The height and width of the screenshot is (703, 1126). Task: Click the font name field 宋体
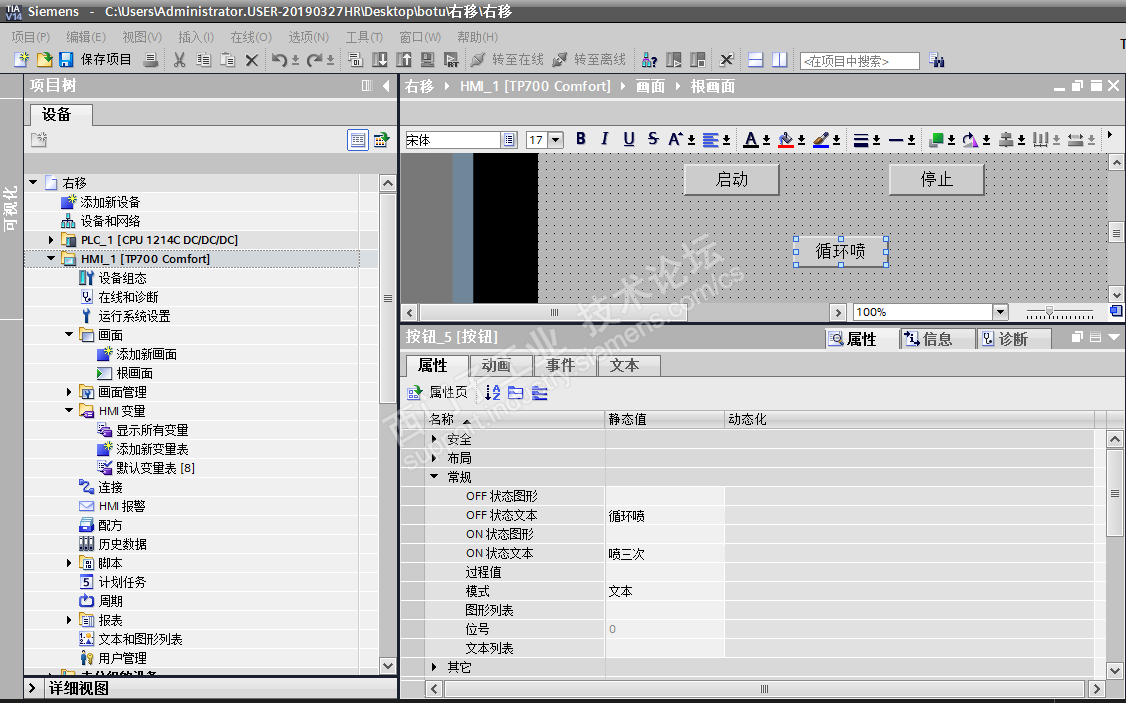452,140
